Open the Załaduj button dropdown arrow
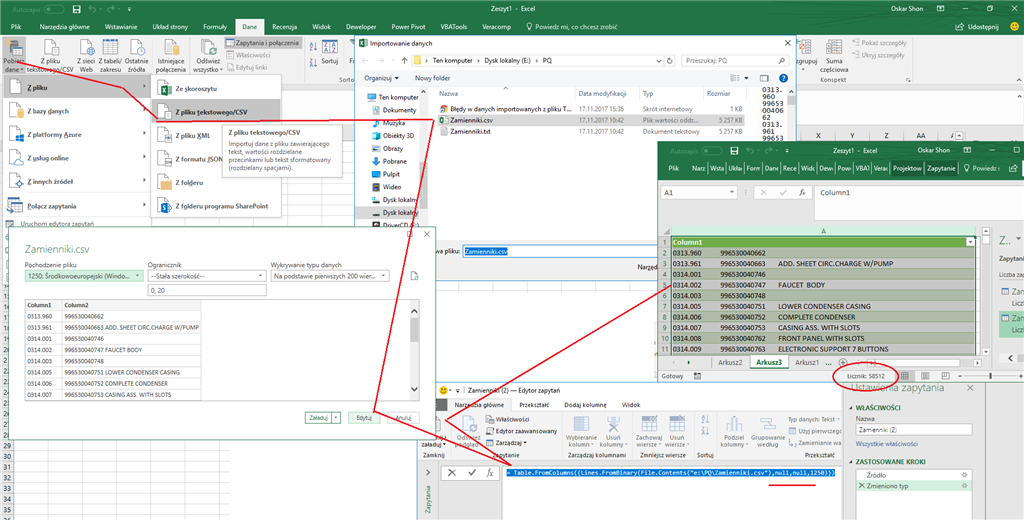Image resolution: width=1024 pixels, height=520 pixels. 336,417
